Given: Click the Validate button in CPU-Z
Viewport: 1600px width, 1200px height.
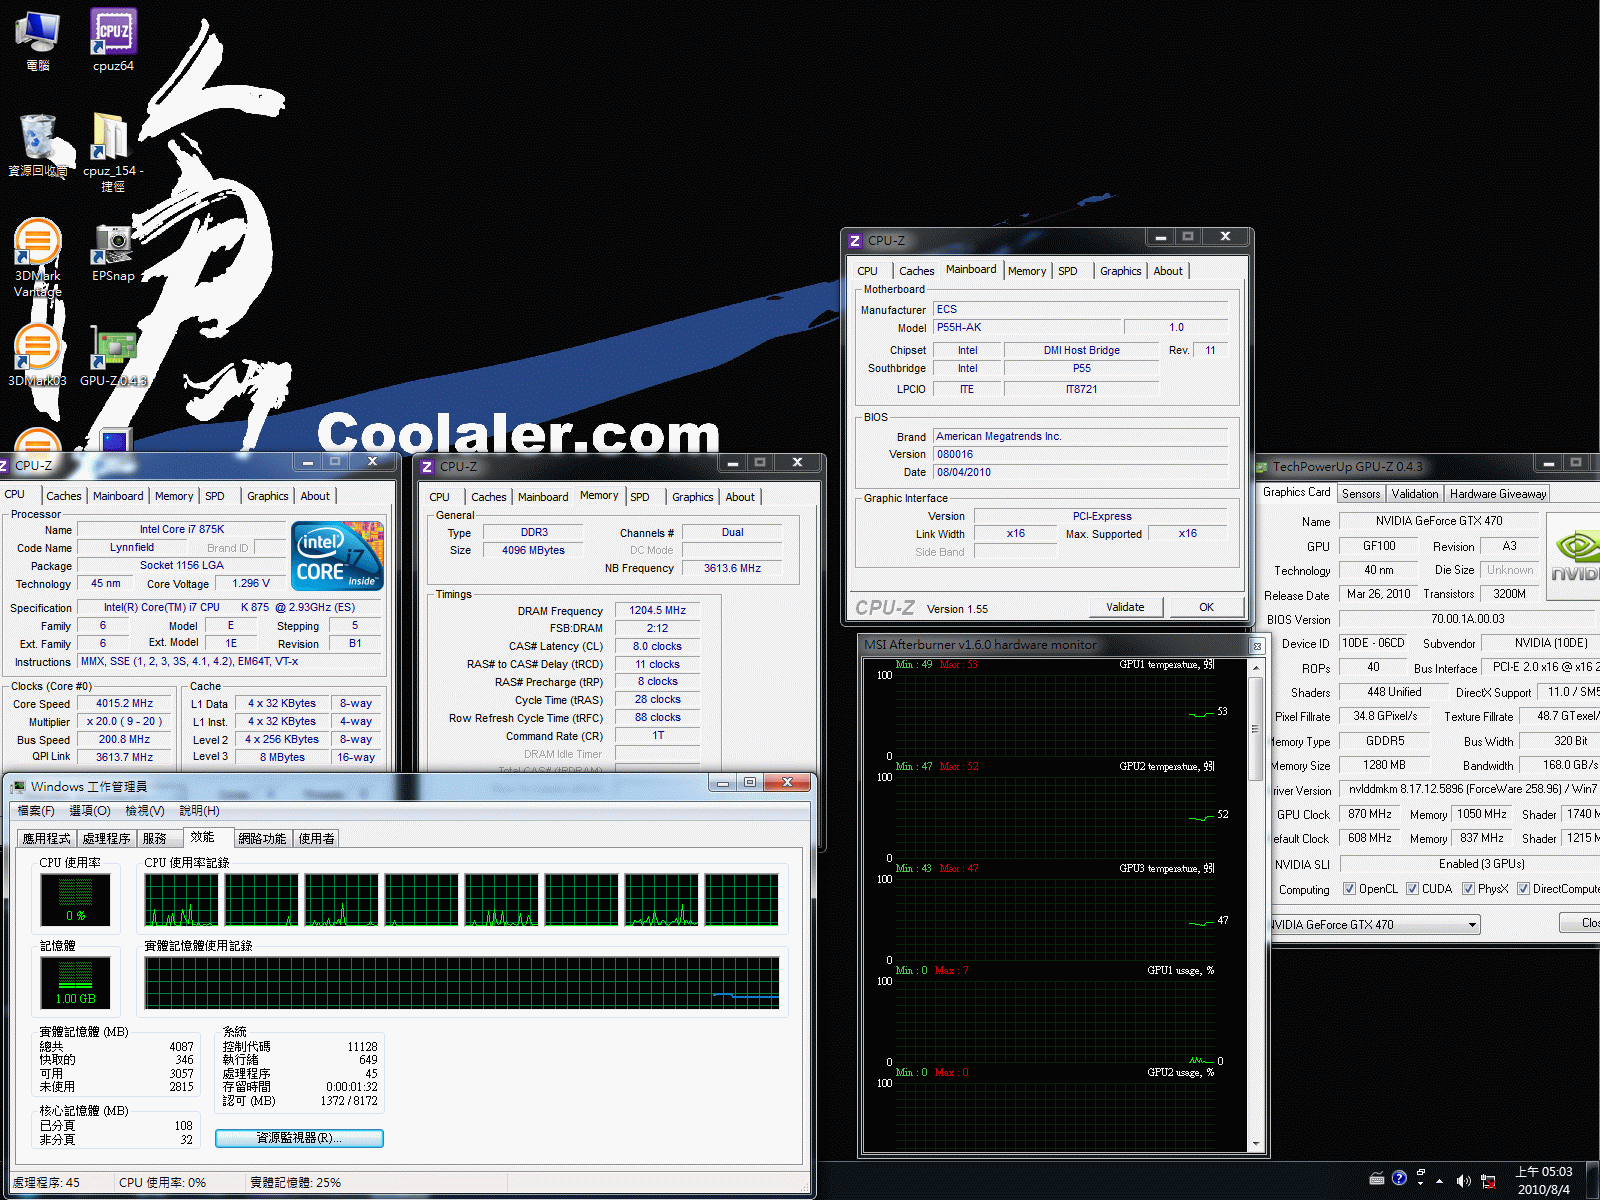Looking at the screenshot, I should point(1125,607).
